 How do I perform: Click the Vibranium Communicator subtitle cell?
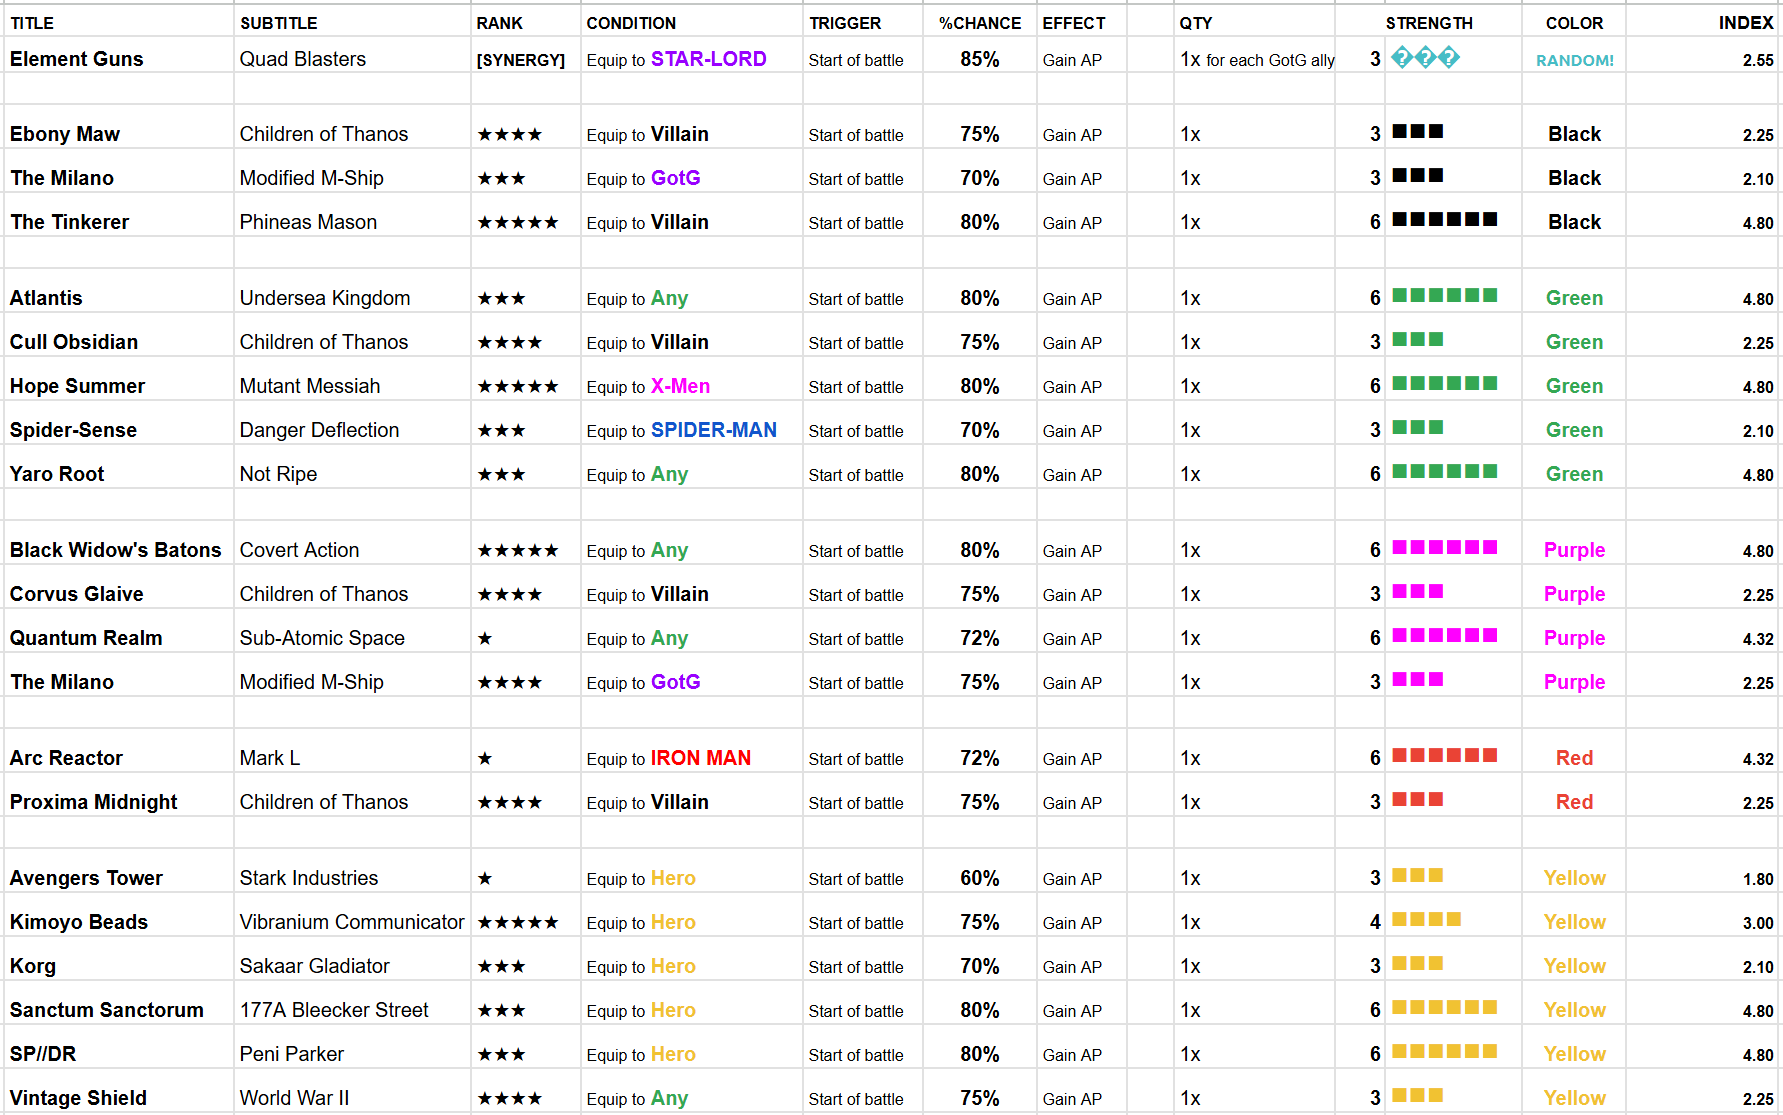click(352, 922)
